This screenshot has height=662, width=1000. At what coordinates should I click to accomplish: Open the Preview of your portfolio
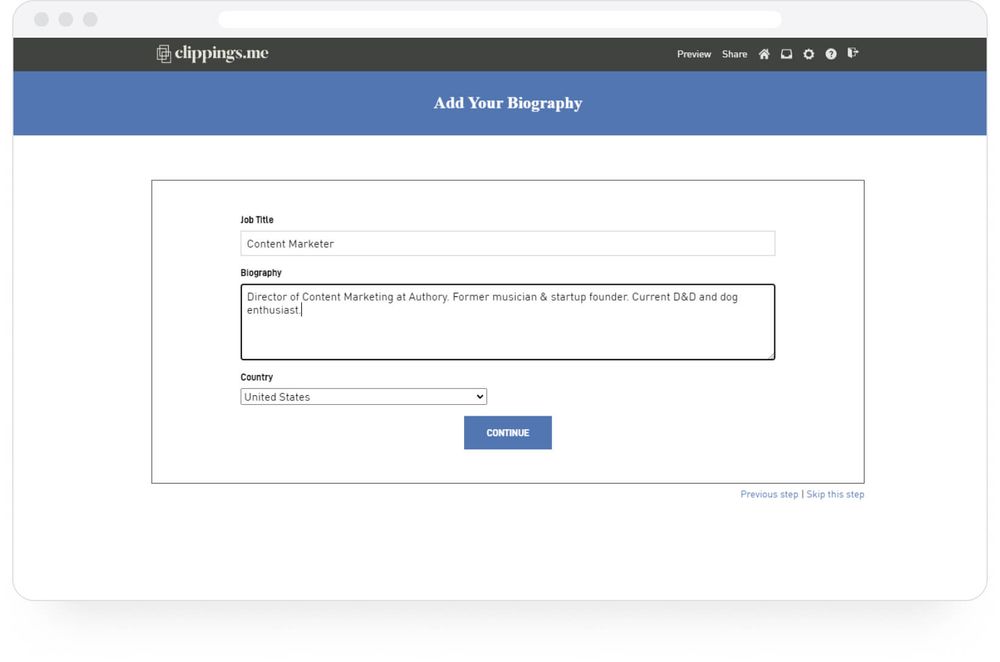tap(694, 54)
